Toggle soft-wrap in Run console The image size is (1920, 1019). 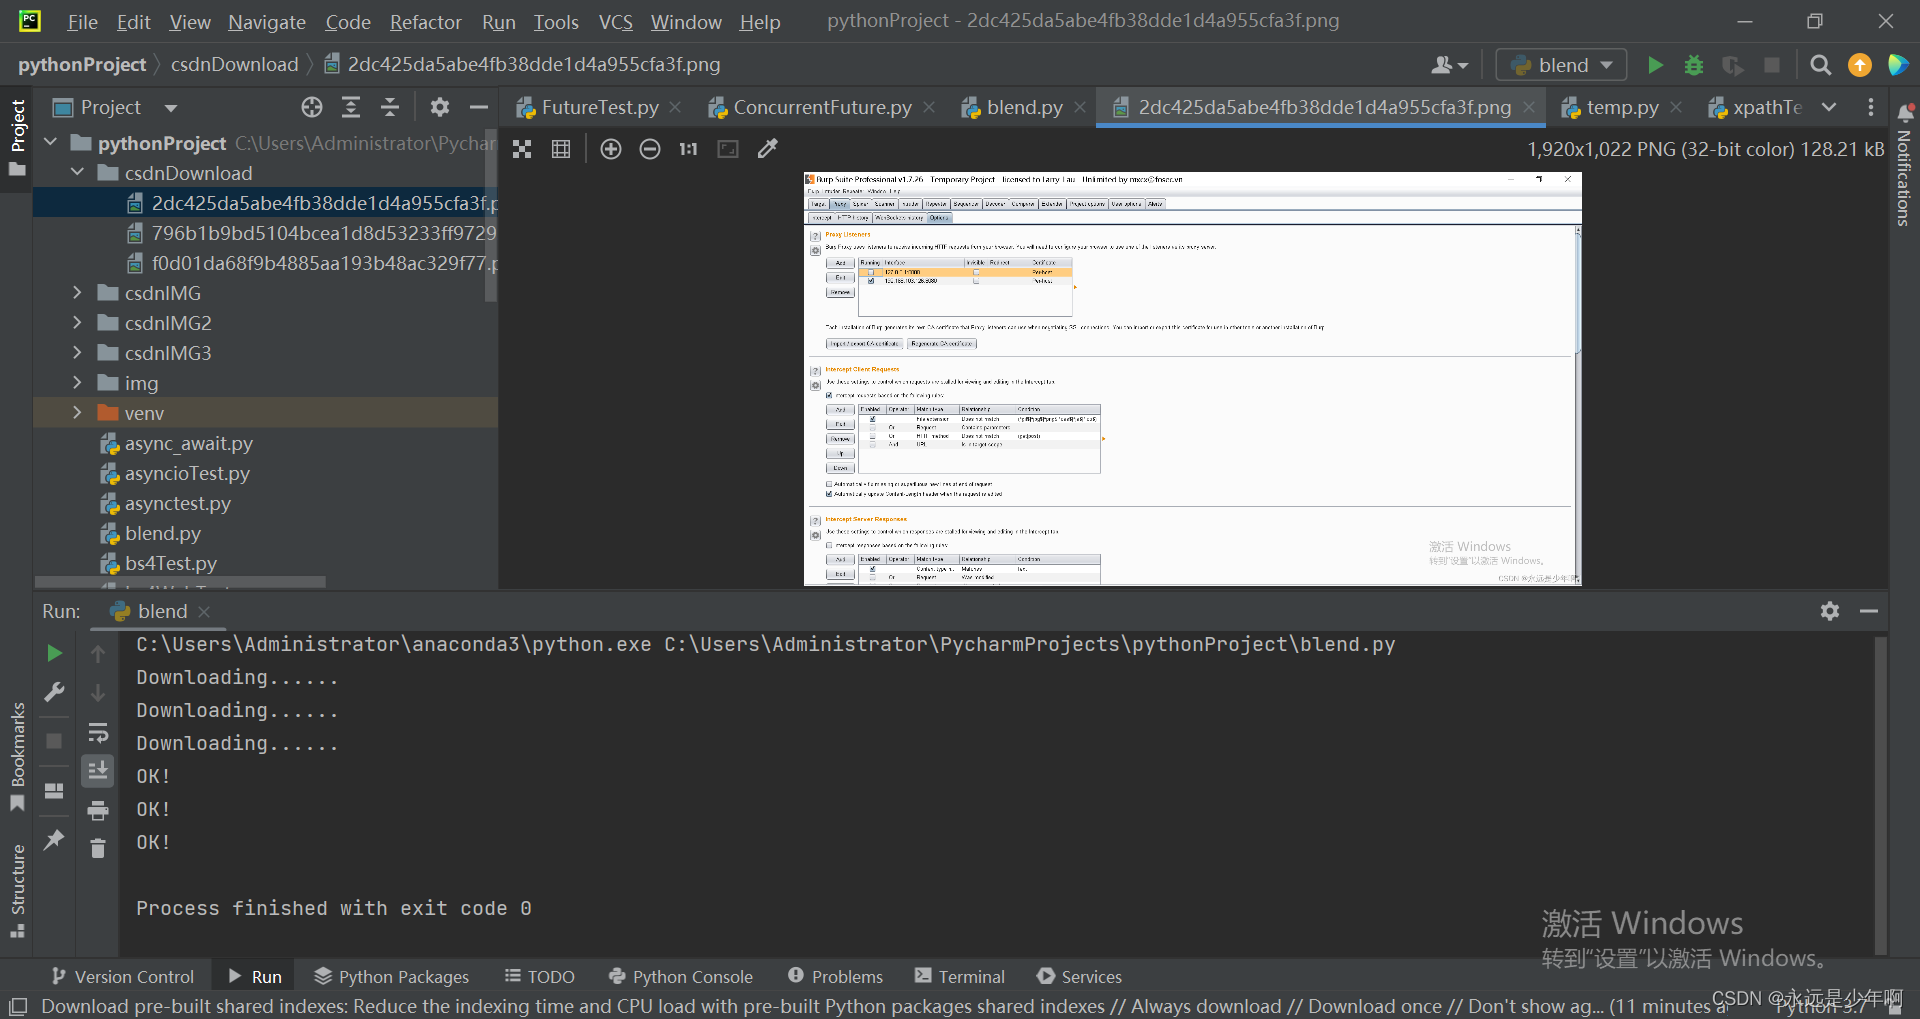[98, 733]
